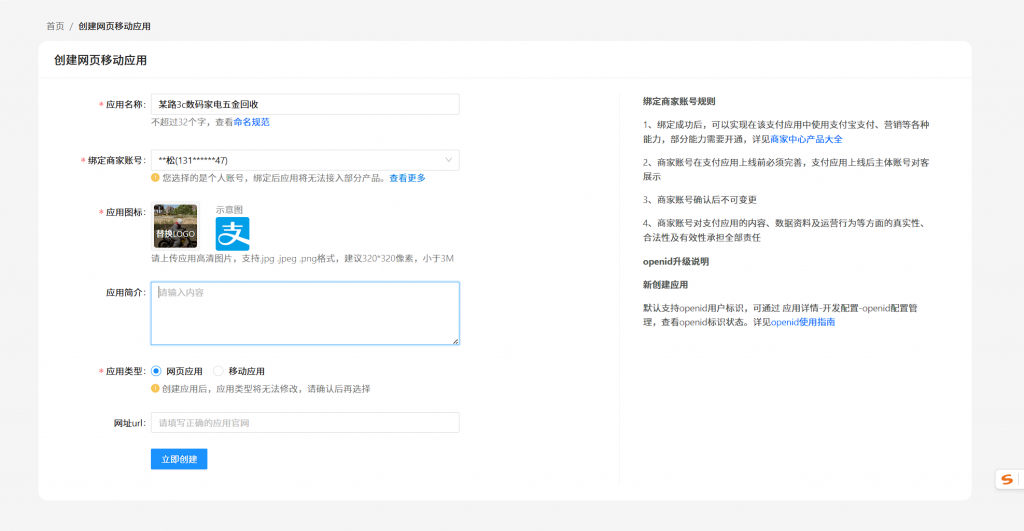Expand the 绑定商家账号 dropdown arrow

447,160
